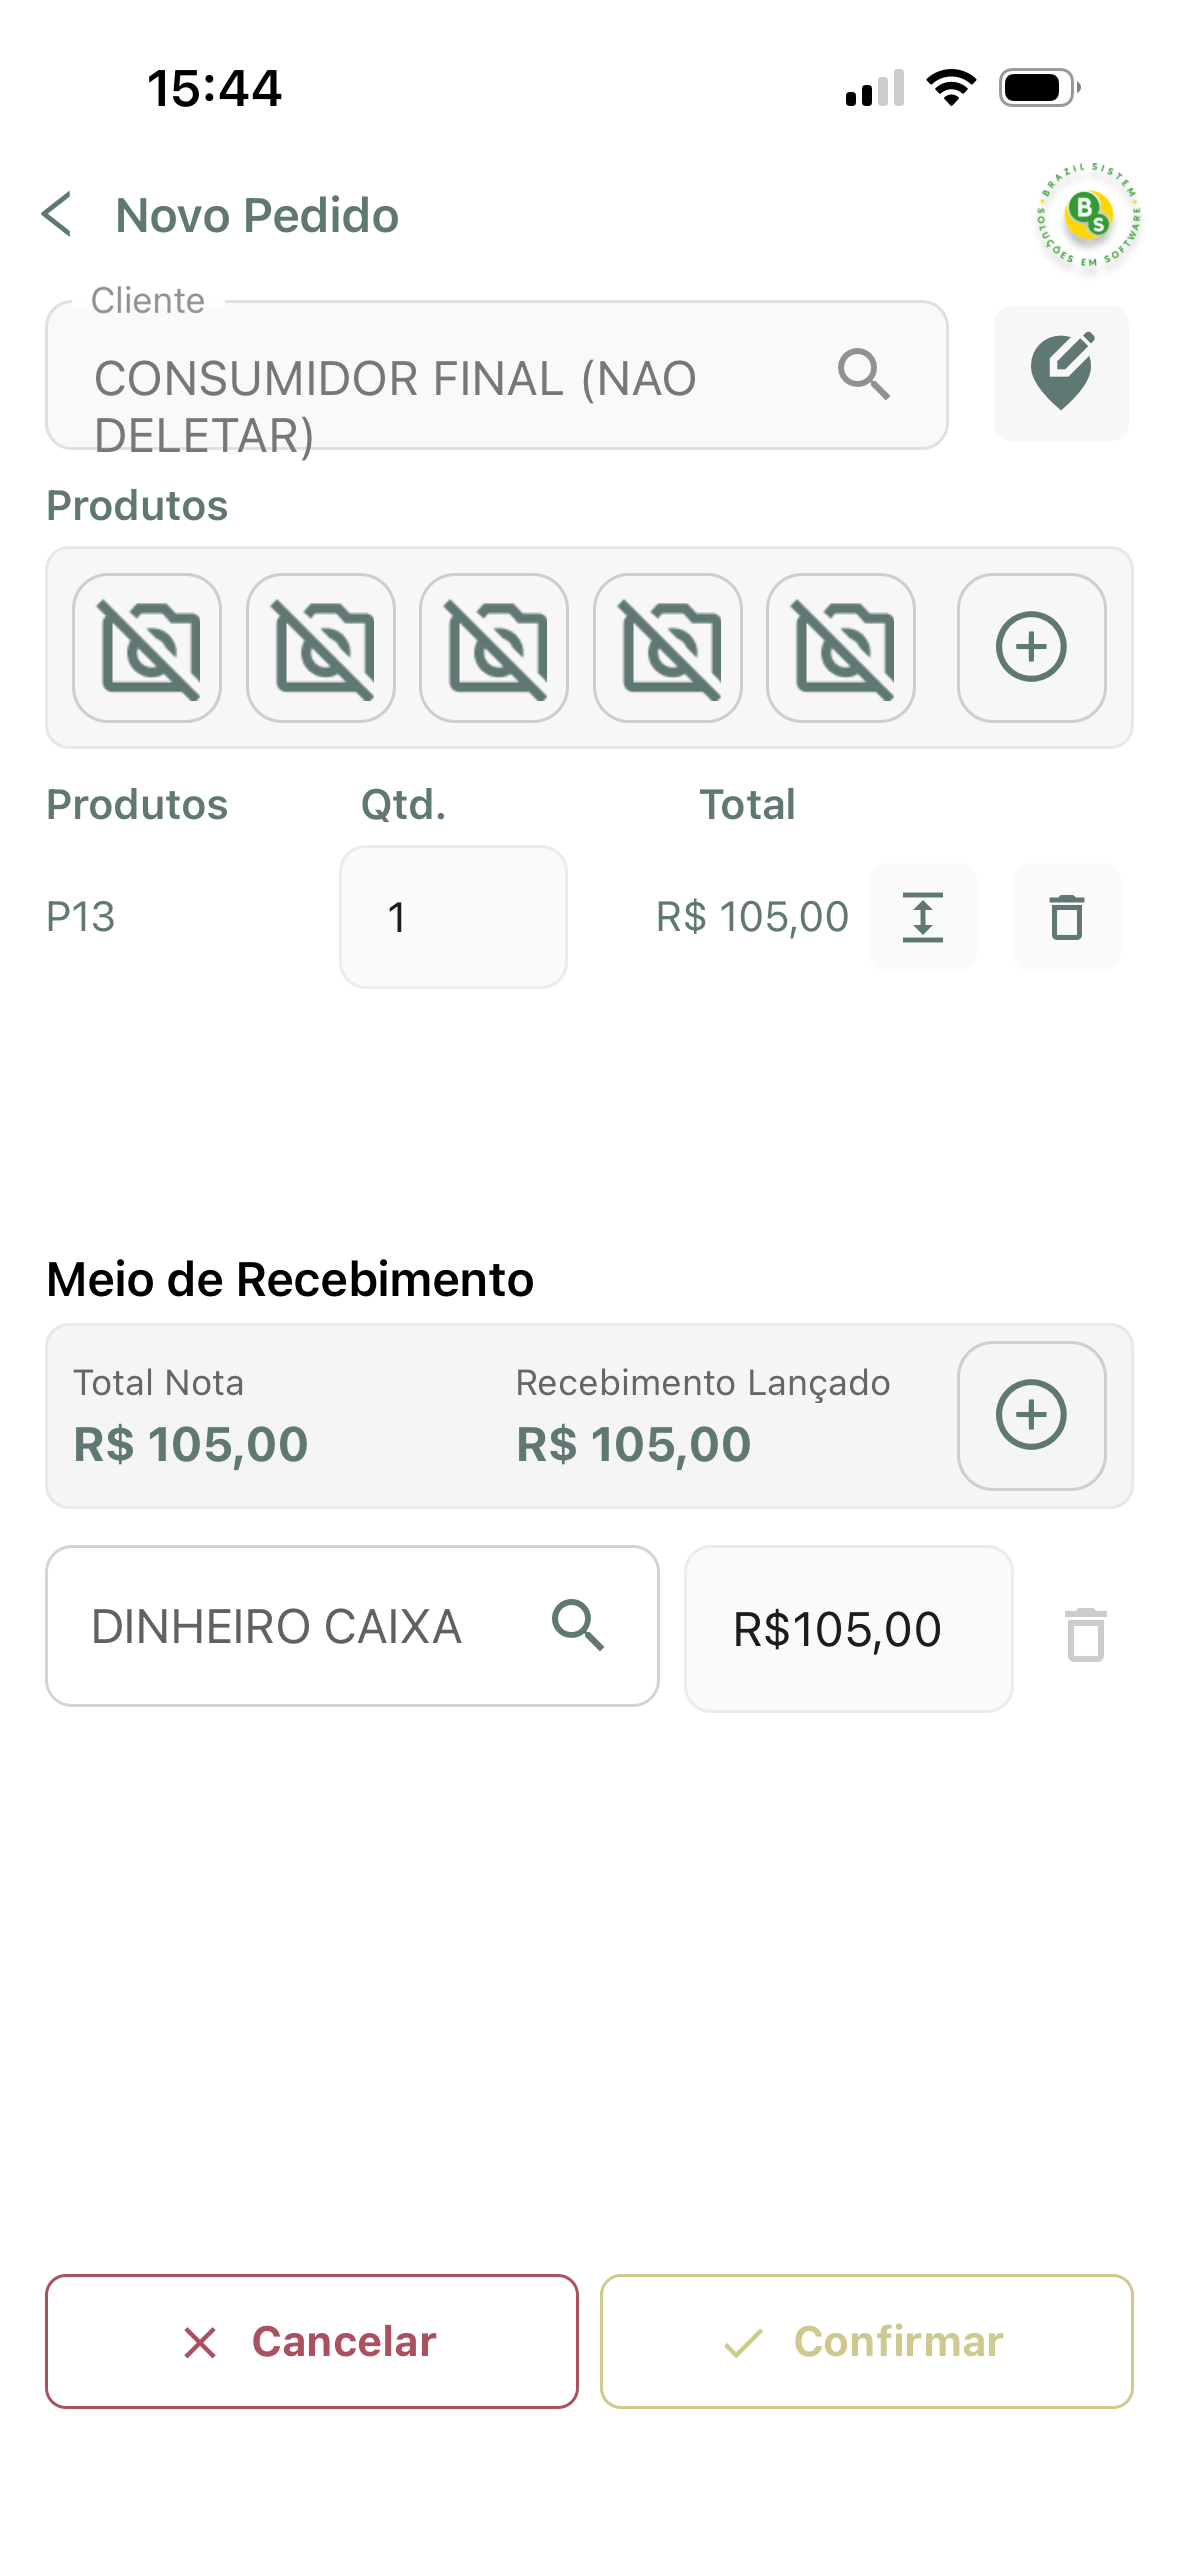The height and width of the screenshot is (2556, 1179).
Task: Tap the edit location pin icon
Action: (1060, 373)
